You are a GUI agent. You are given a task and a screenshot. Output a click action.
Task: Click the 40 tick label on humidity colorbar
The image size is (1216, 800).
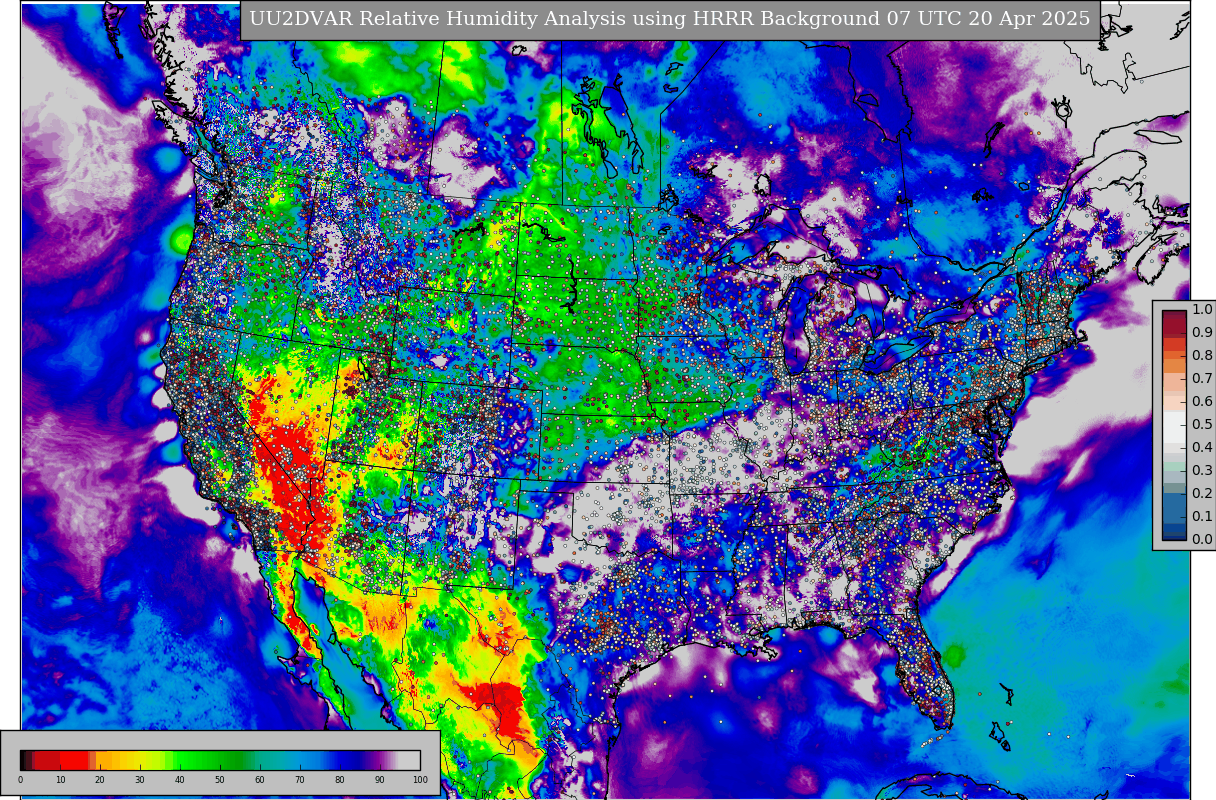tap(180, 780)
